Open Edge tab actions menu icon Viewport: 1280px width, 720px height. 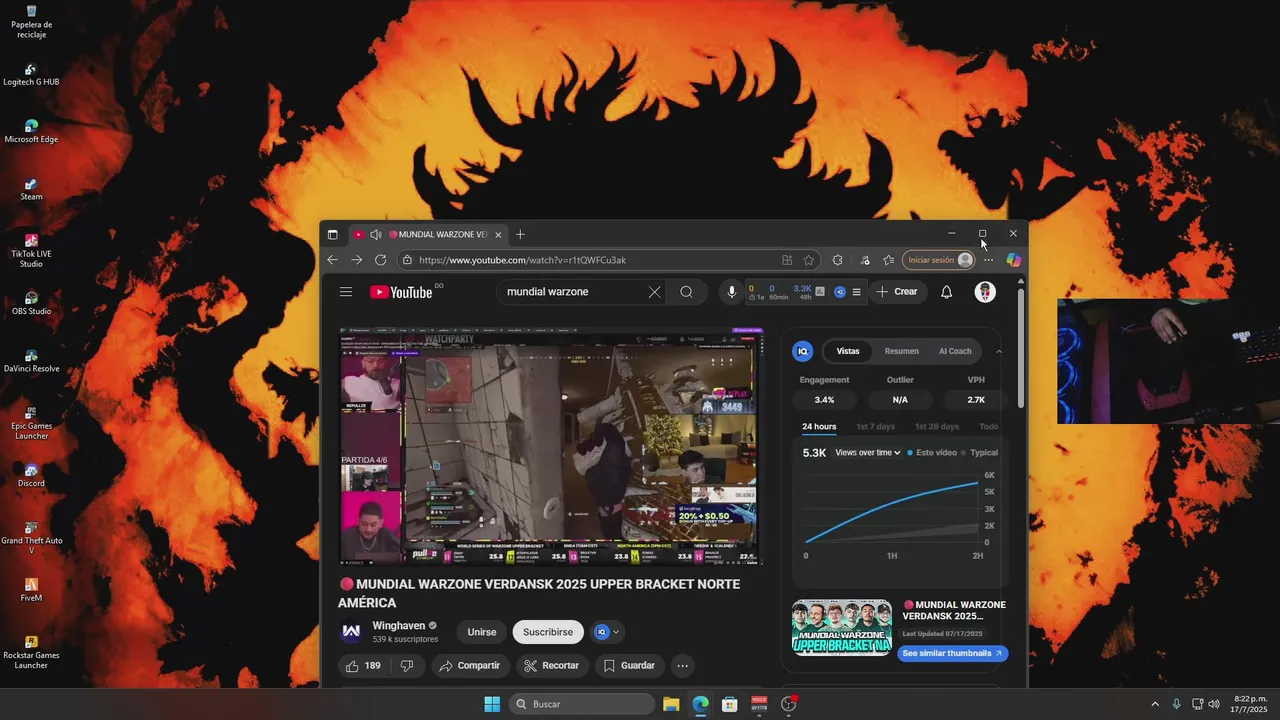(x=332, y=235)
